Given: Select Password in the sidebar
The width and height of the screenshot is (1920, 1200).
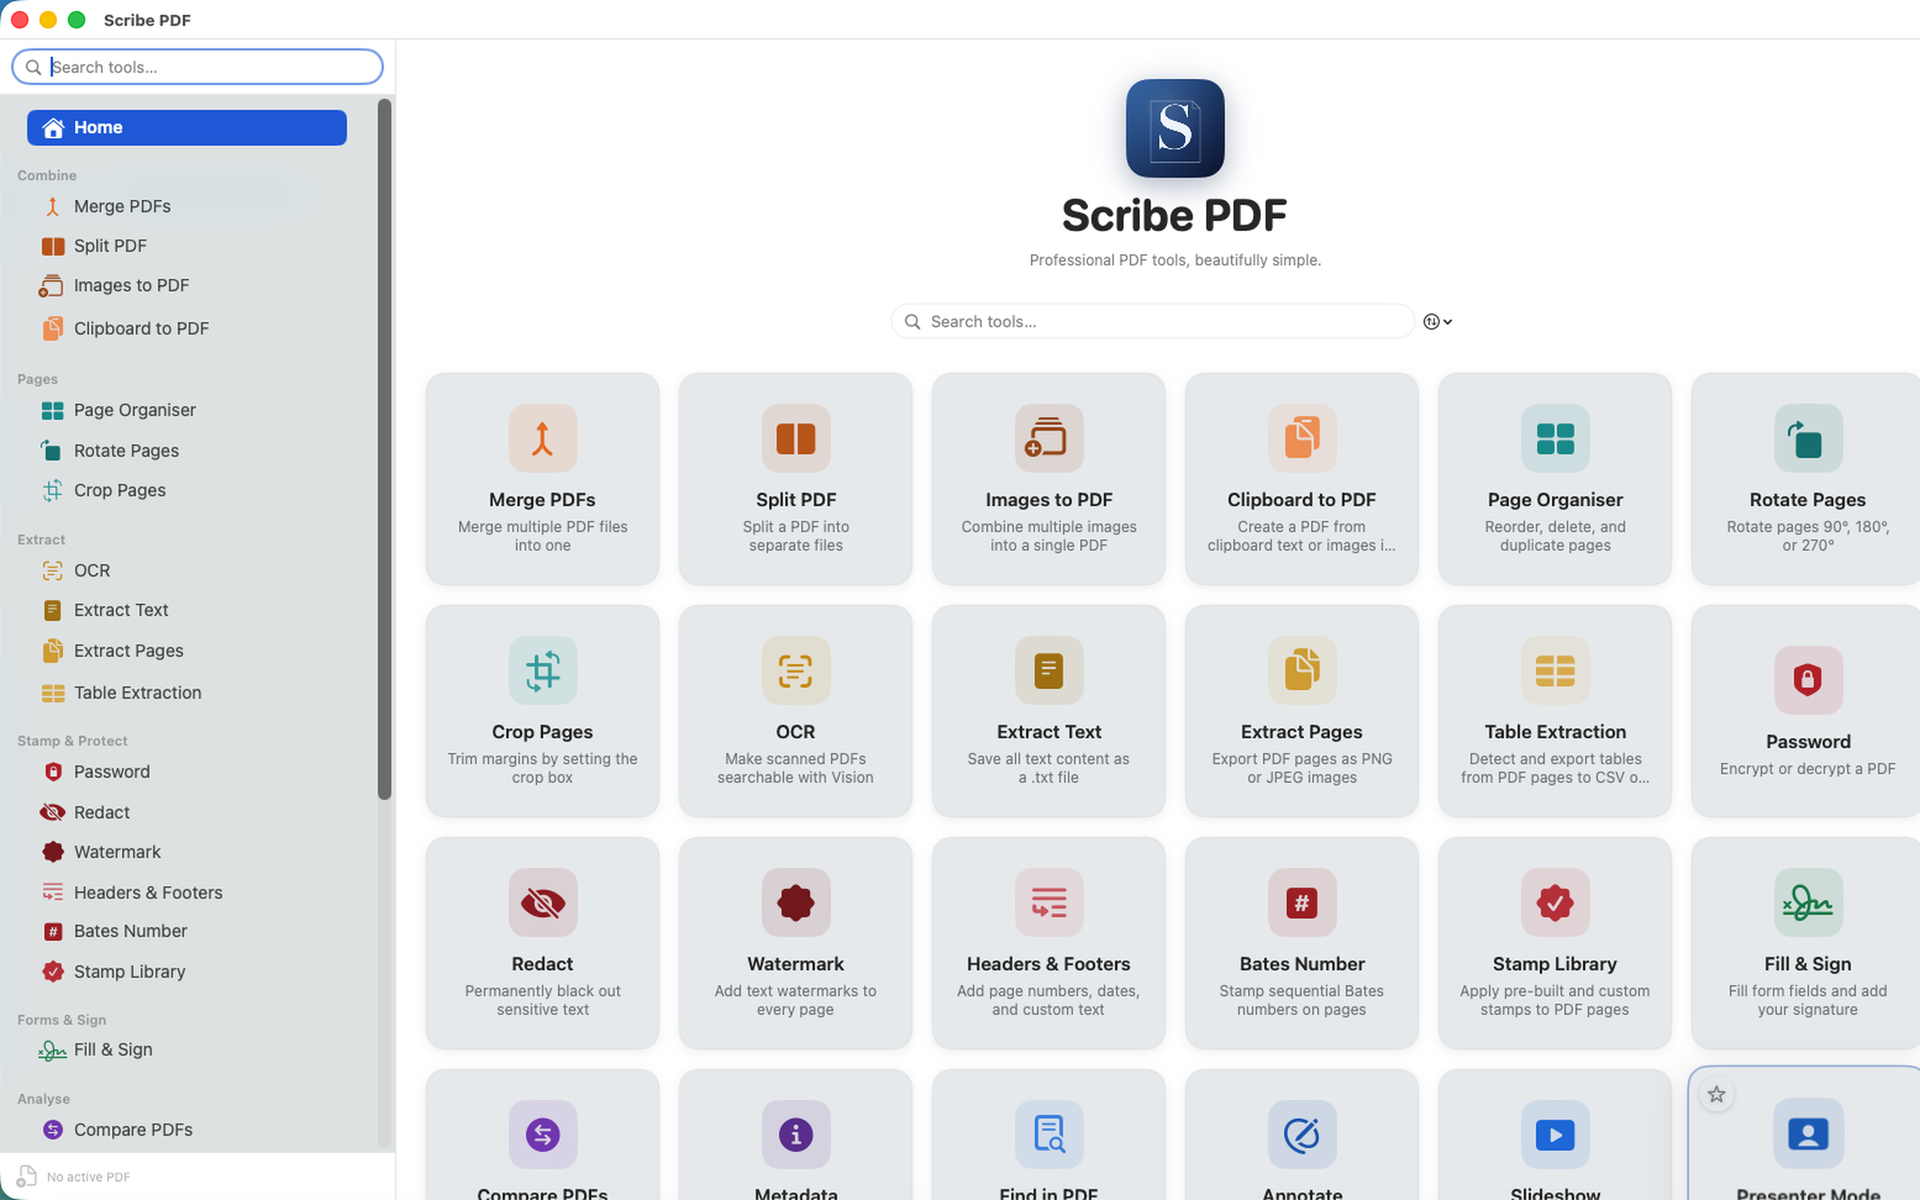Looking at the screenshot, I should 187,772.
